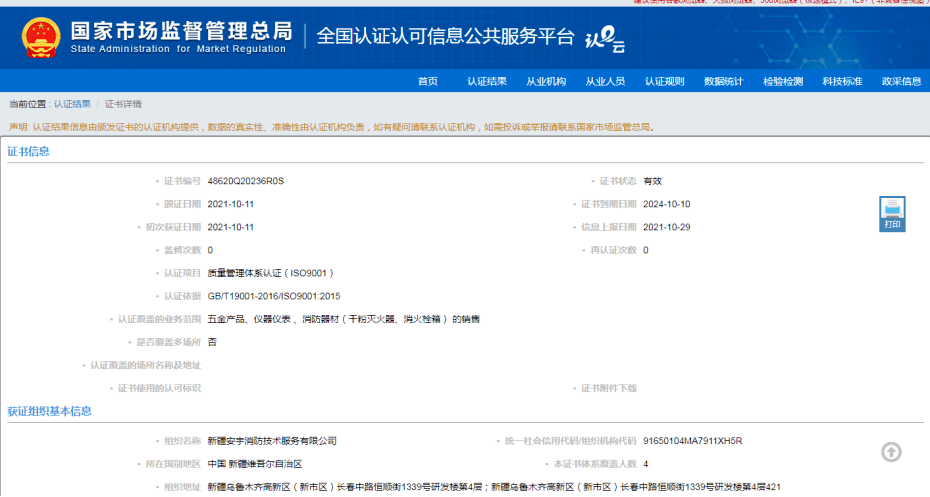Click GB/T19001-2016/ISO9001:2015 standard text

pos(274,296)
